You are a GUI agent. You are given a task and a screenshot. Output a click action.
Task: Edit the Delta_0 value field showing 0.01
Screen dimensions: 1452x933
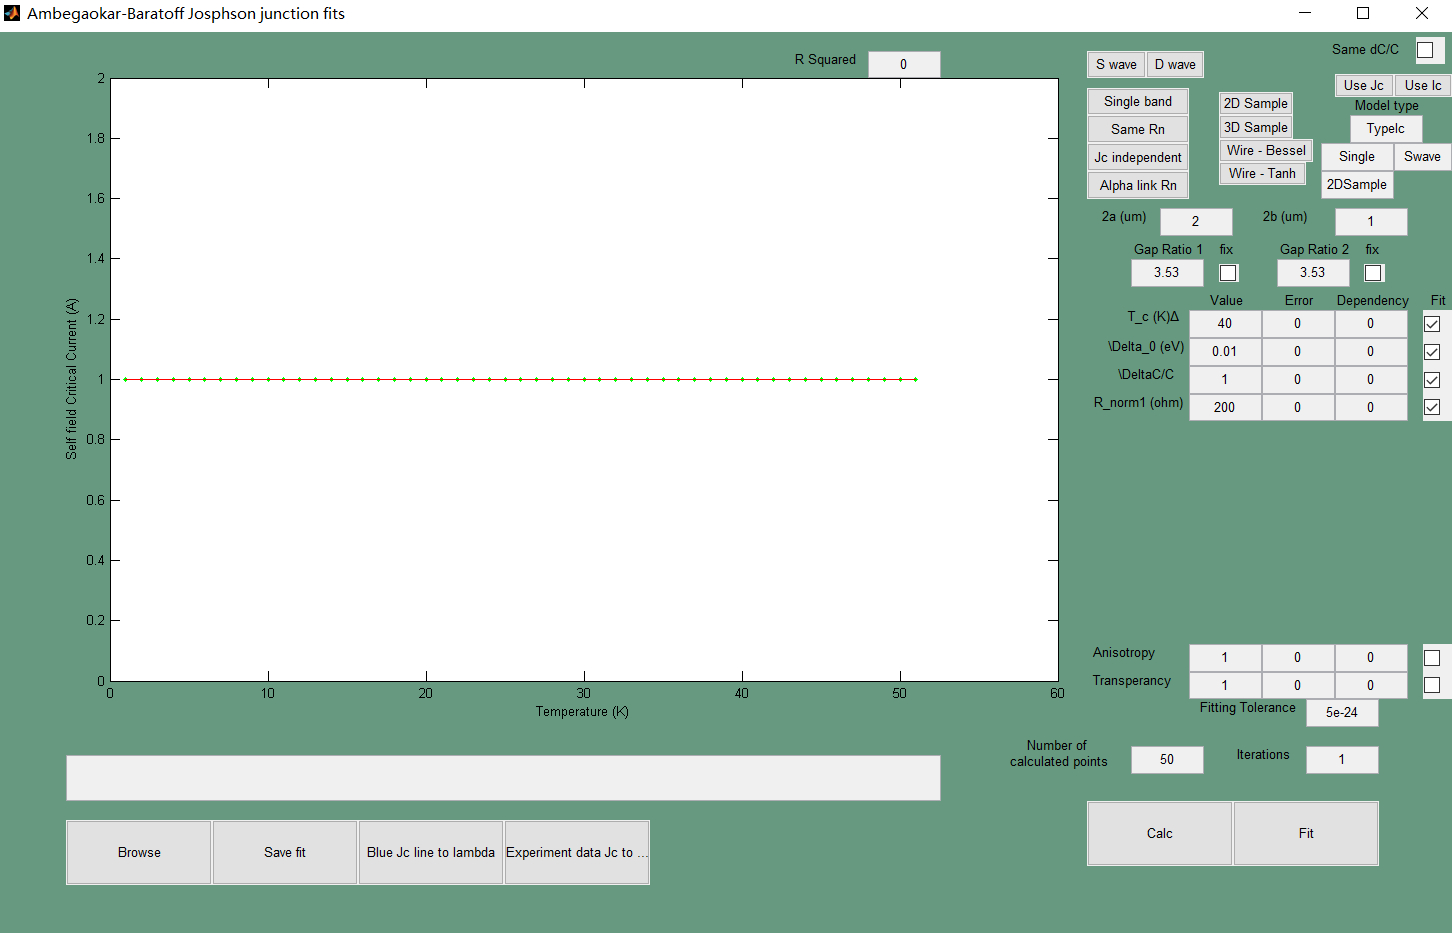point(1225,352)
